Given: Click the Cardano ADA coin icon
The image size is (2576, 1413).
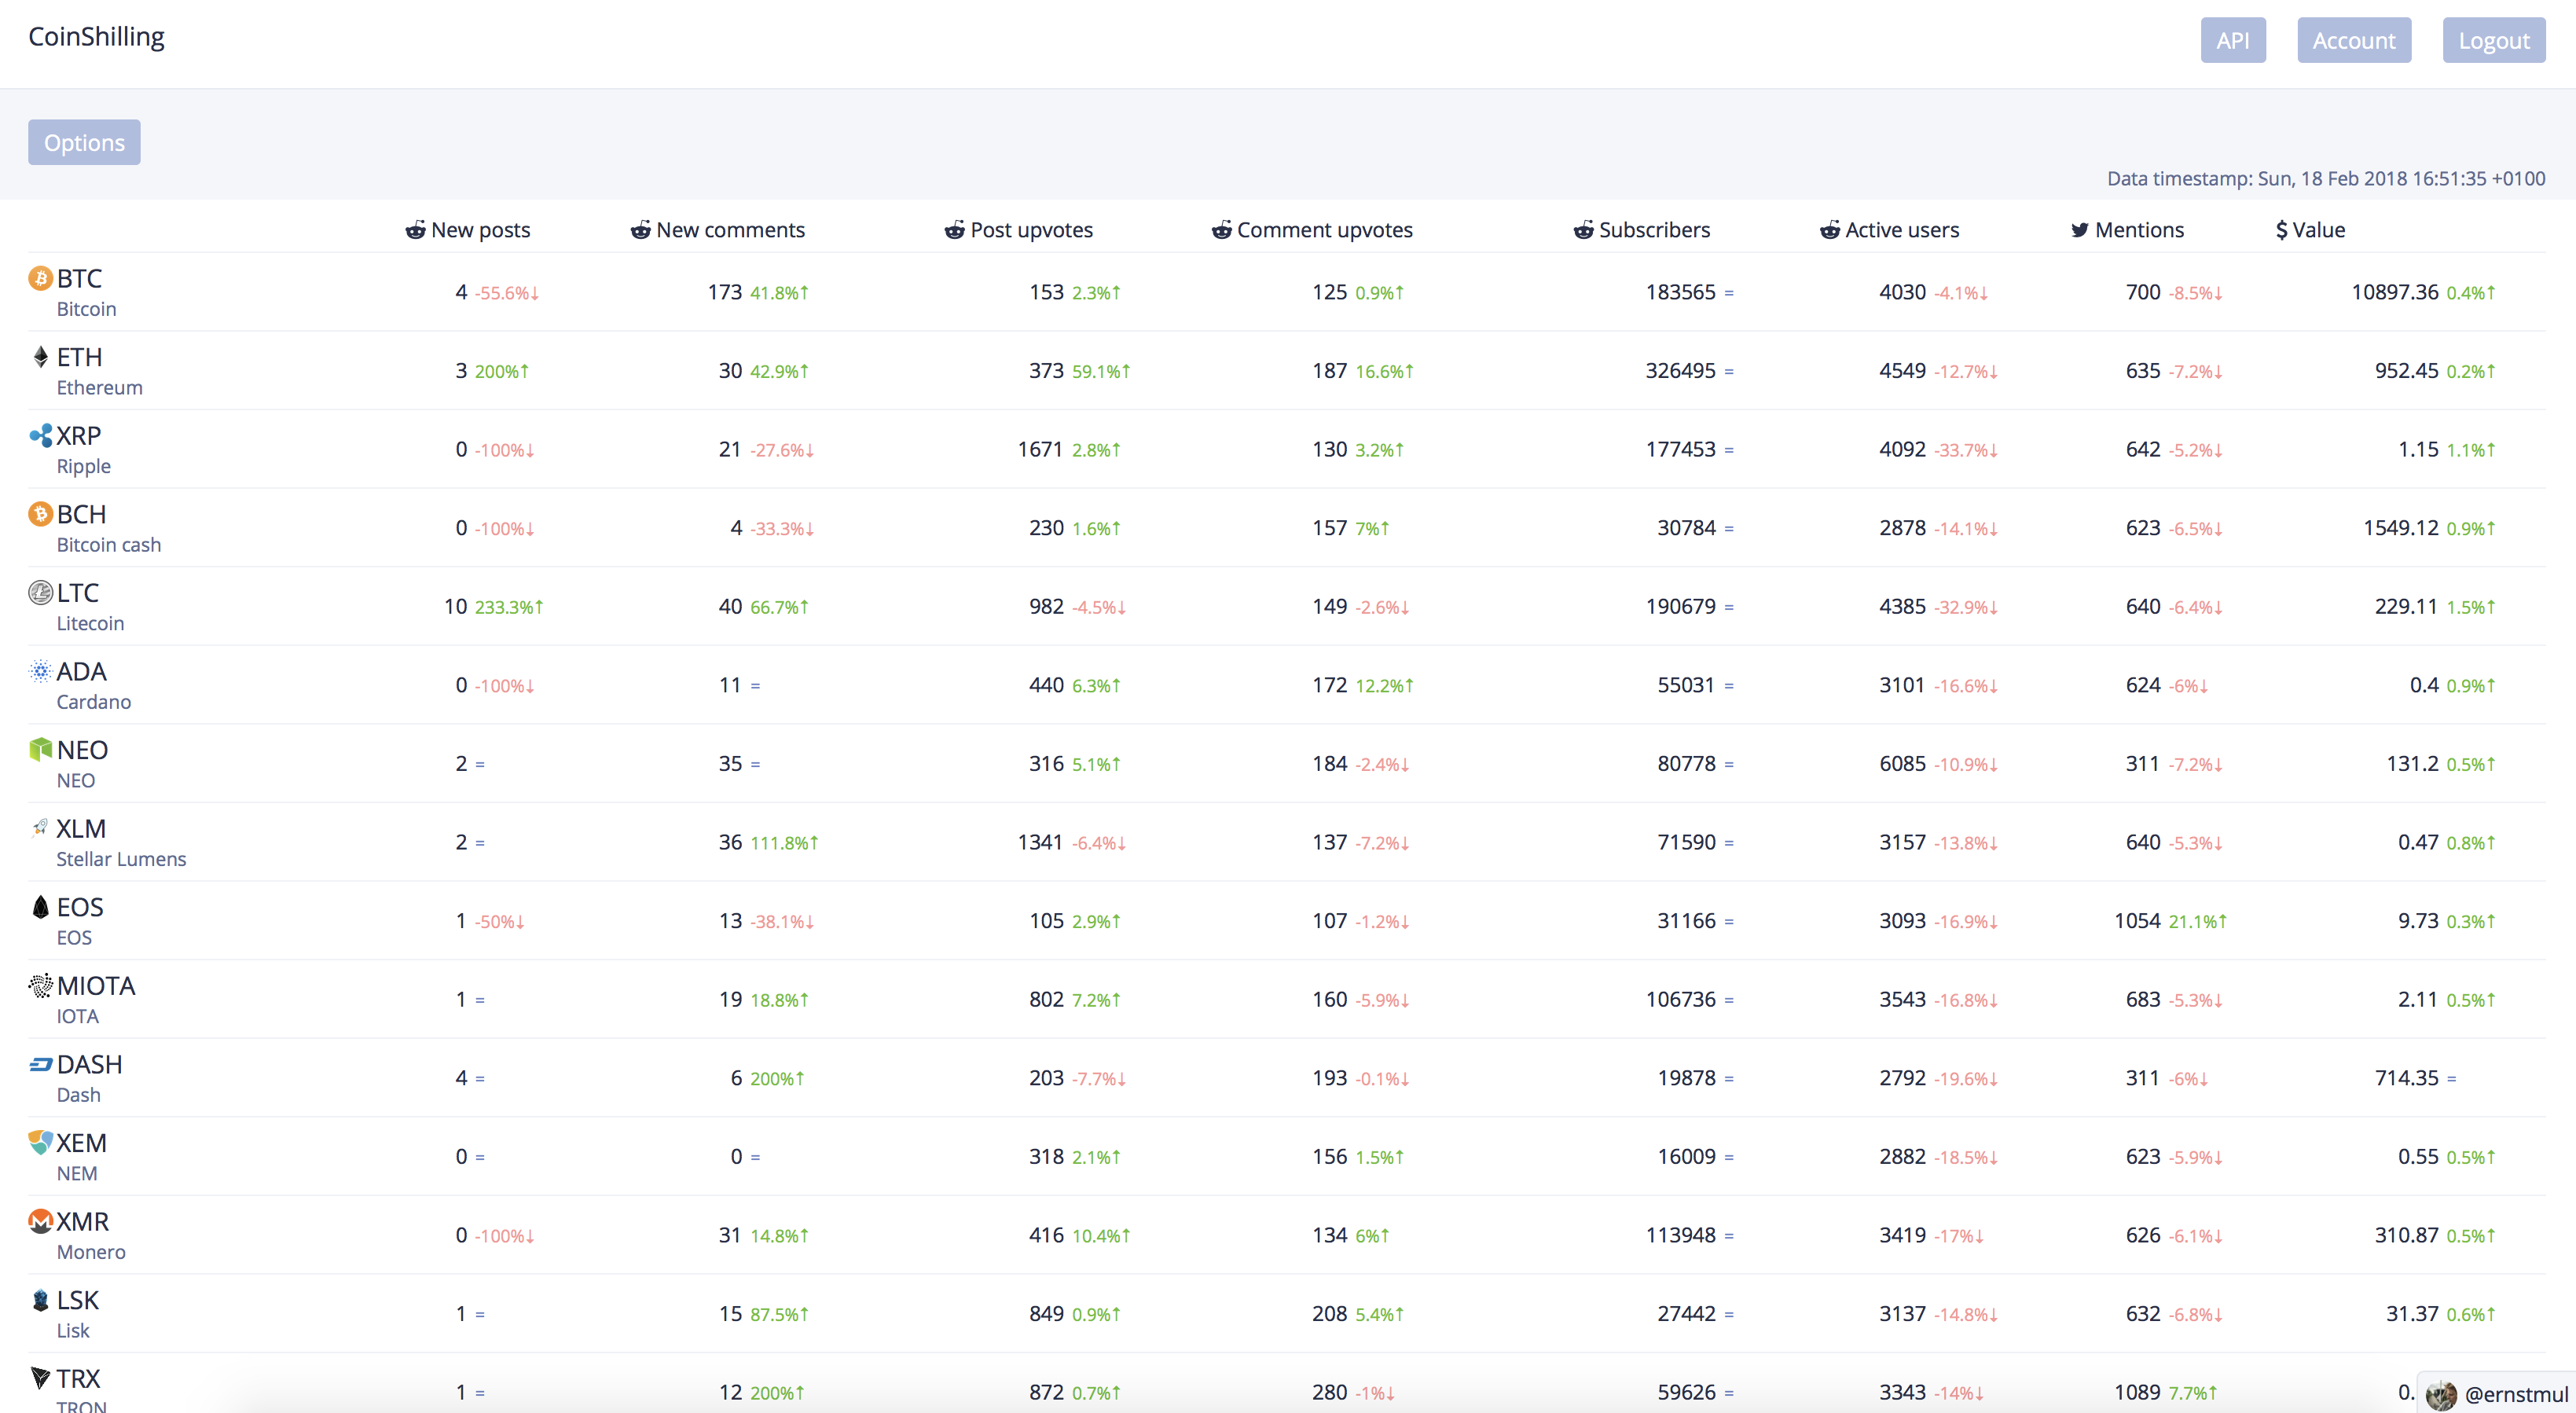Looking at the screenshot, I should (40, 671).
